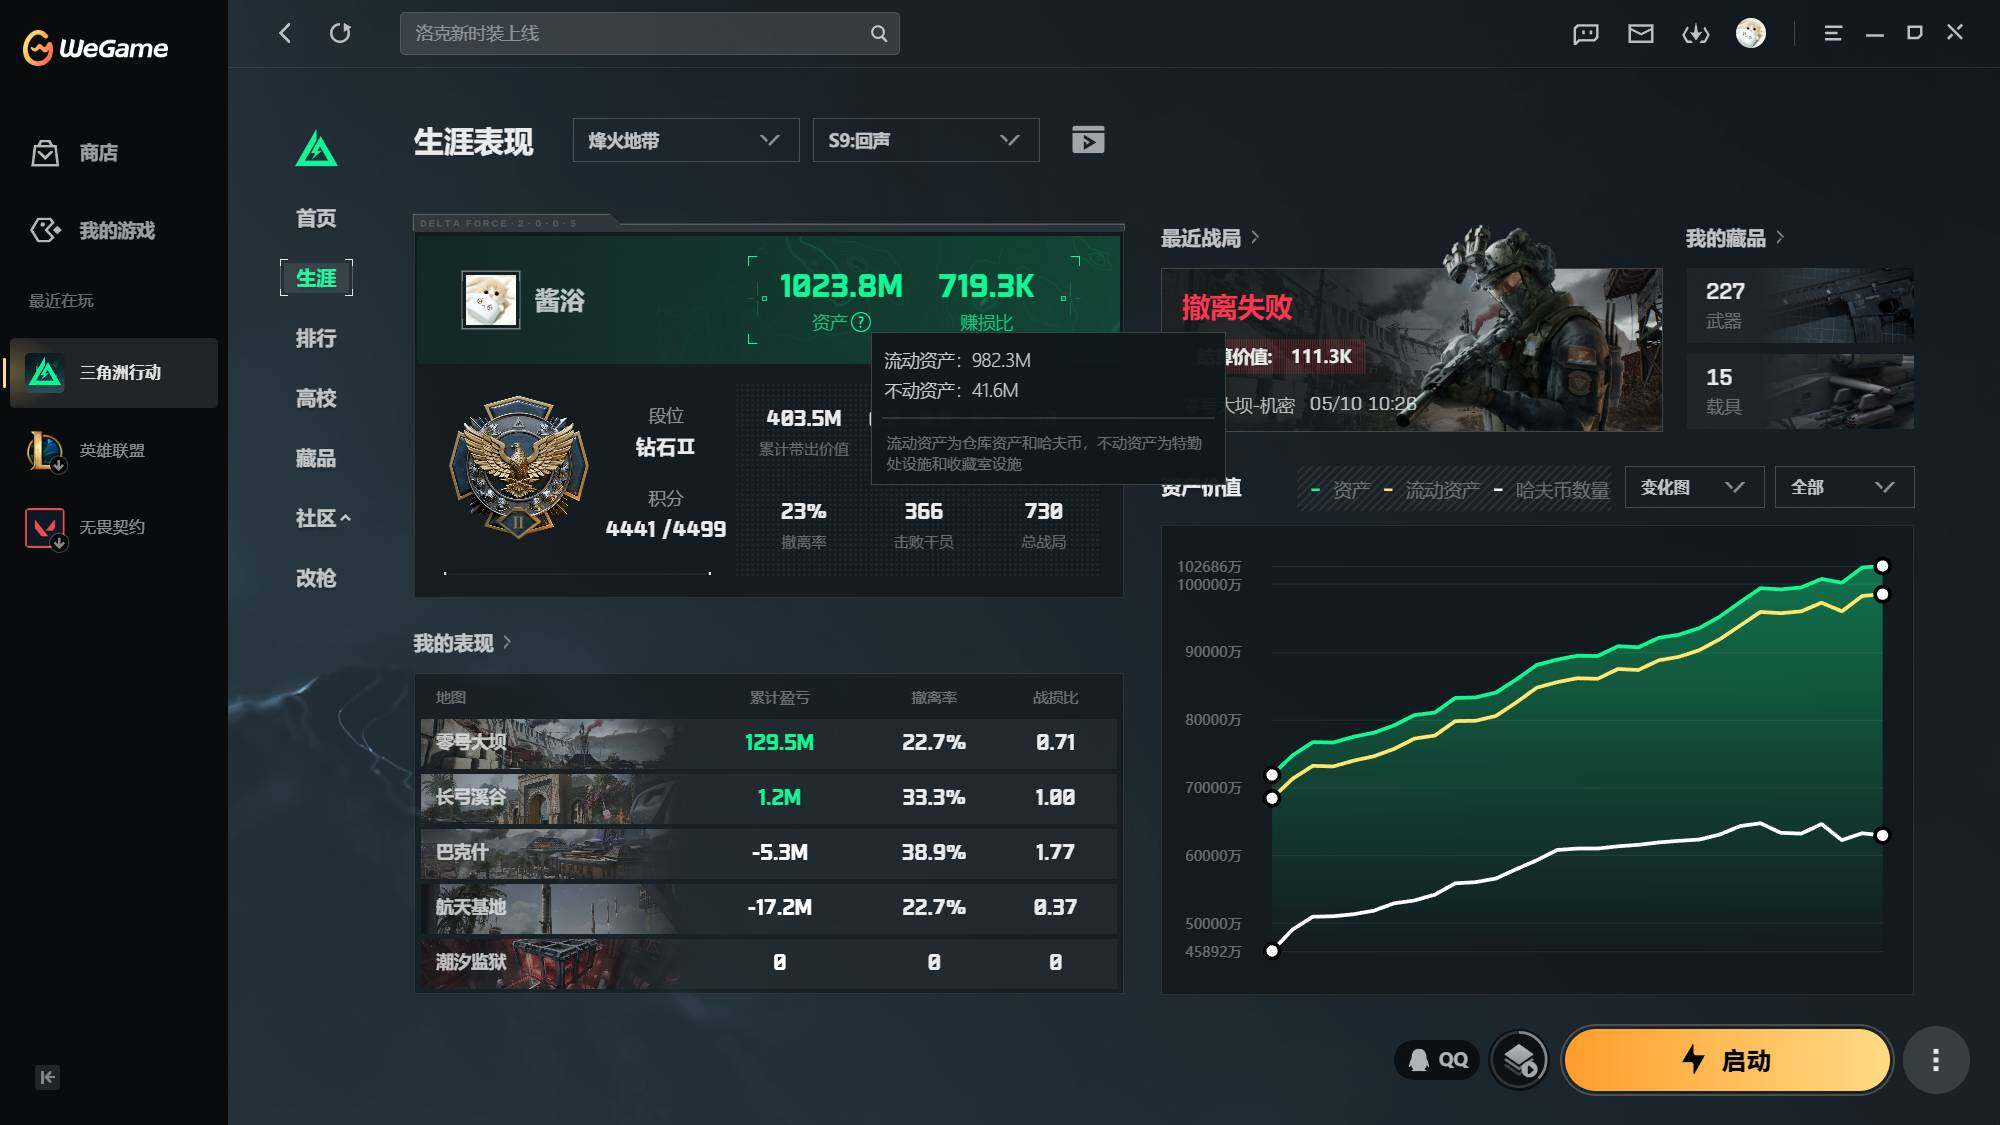The height and width of the screenshot is (1125, 2000).
Task: Switch to the 藏品 tab
Action: (x=316, y=458)
